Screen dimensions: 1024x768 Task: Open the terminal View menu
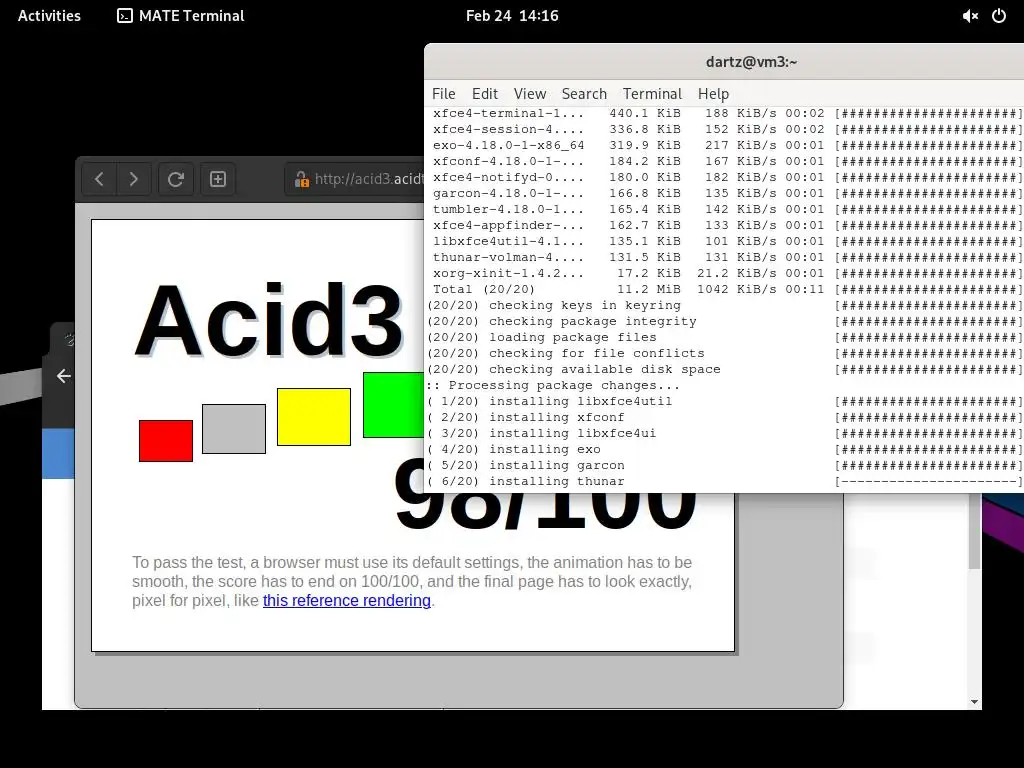point(530,94)
